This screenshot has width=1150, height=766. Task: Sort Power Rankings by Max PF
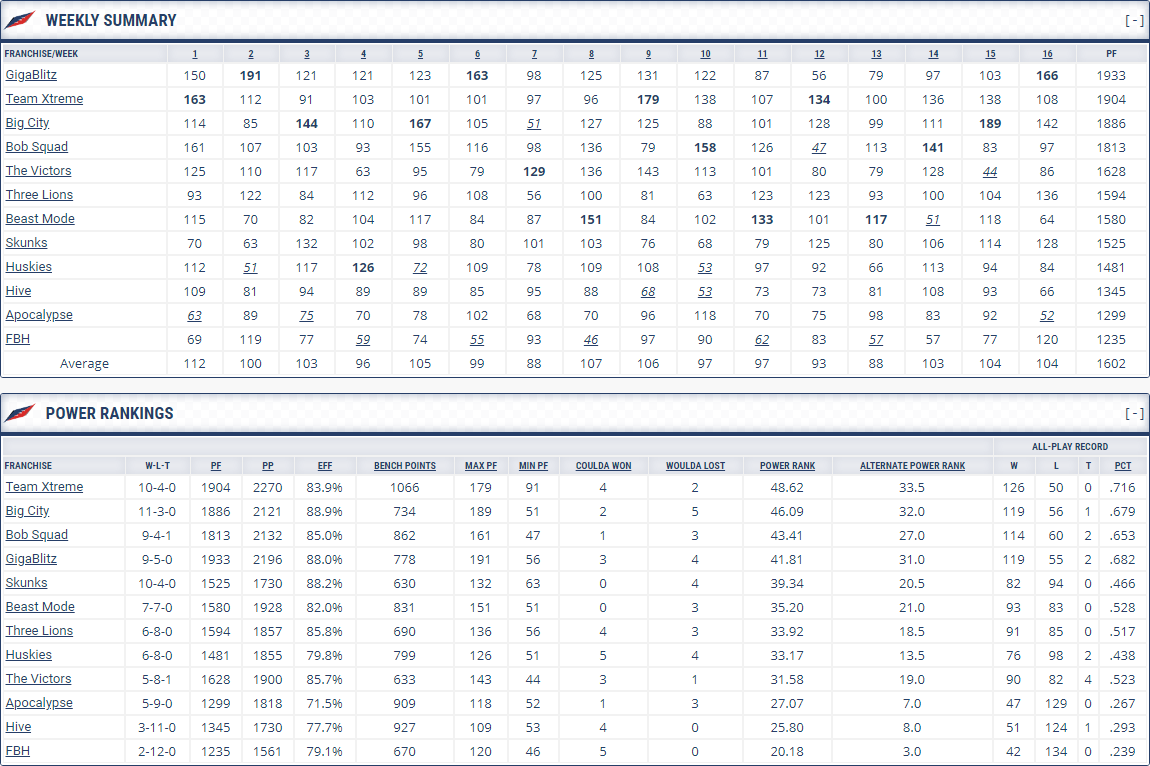tap(481, 466)
